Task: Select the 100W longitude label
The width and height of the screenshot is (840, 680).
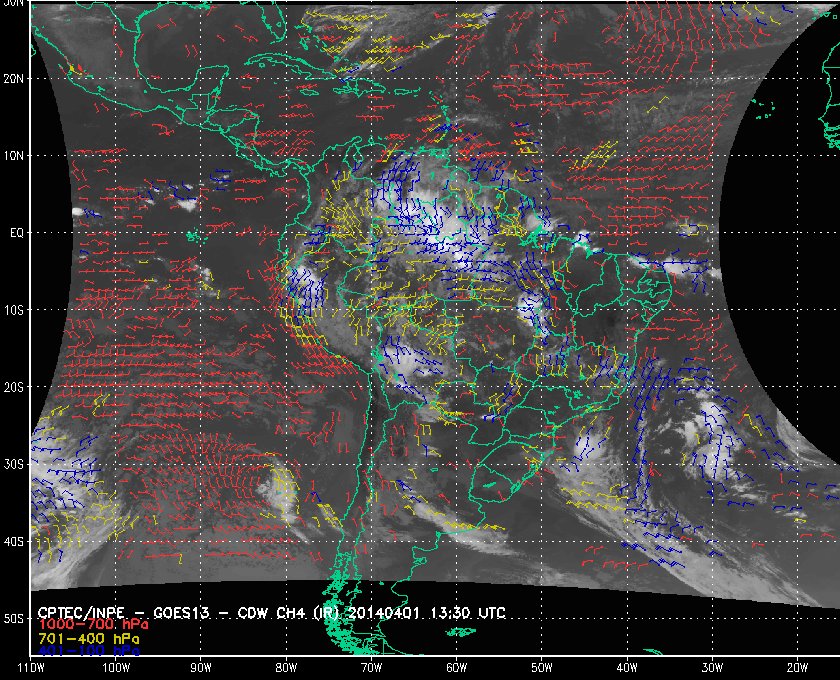Action: [x=116, y=668]
